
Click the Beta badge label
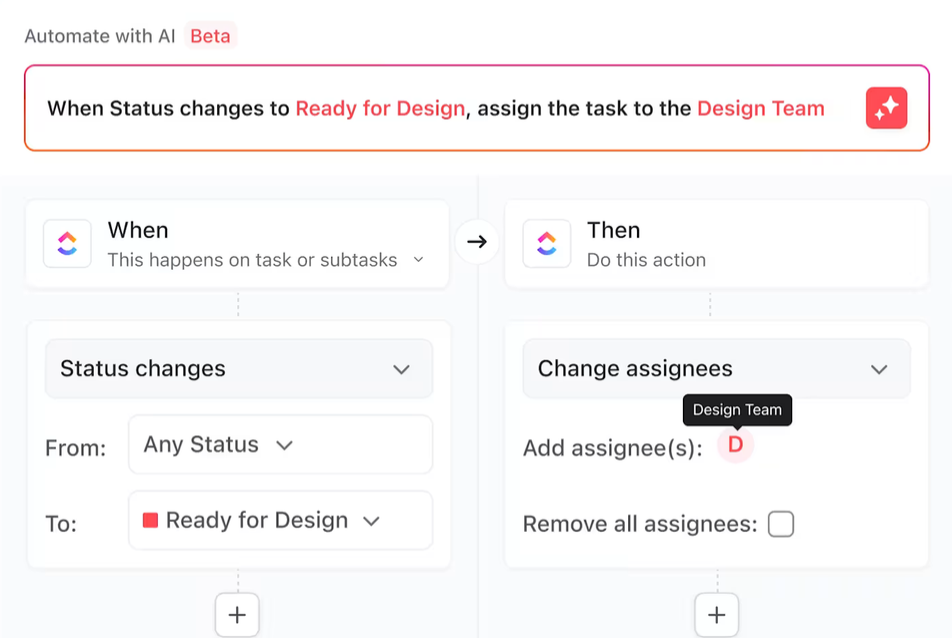[x=210, y=36]
